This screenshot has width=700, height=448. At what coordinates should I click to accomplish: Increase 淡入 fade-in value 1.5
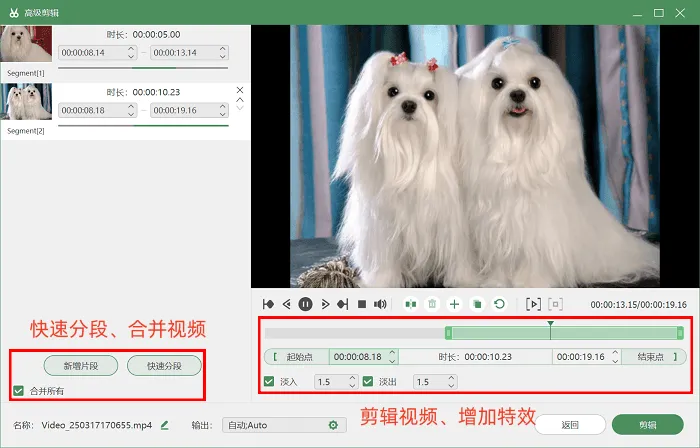(x=352, y=378)
